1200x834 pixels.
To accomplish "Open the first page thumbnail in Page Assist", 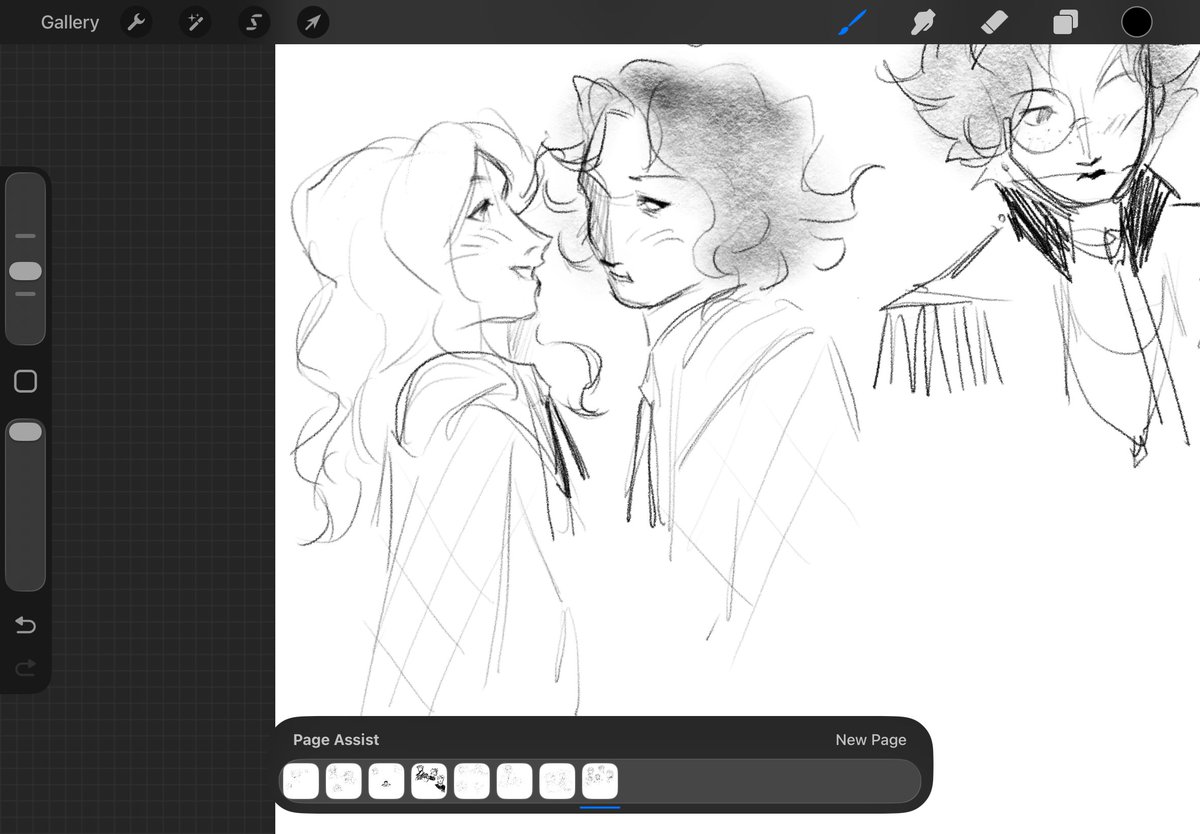I will (x=301, y=781).
